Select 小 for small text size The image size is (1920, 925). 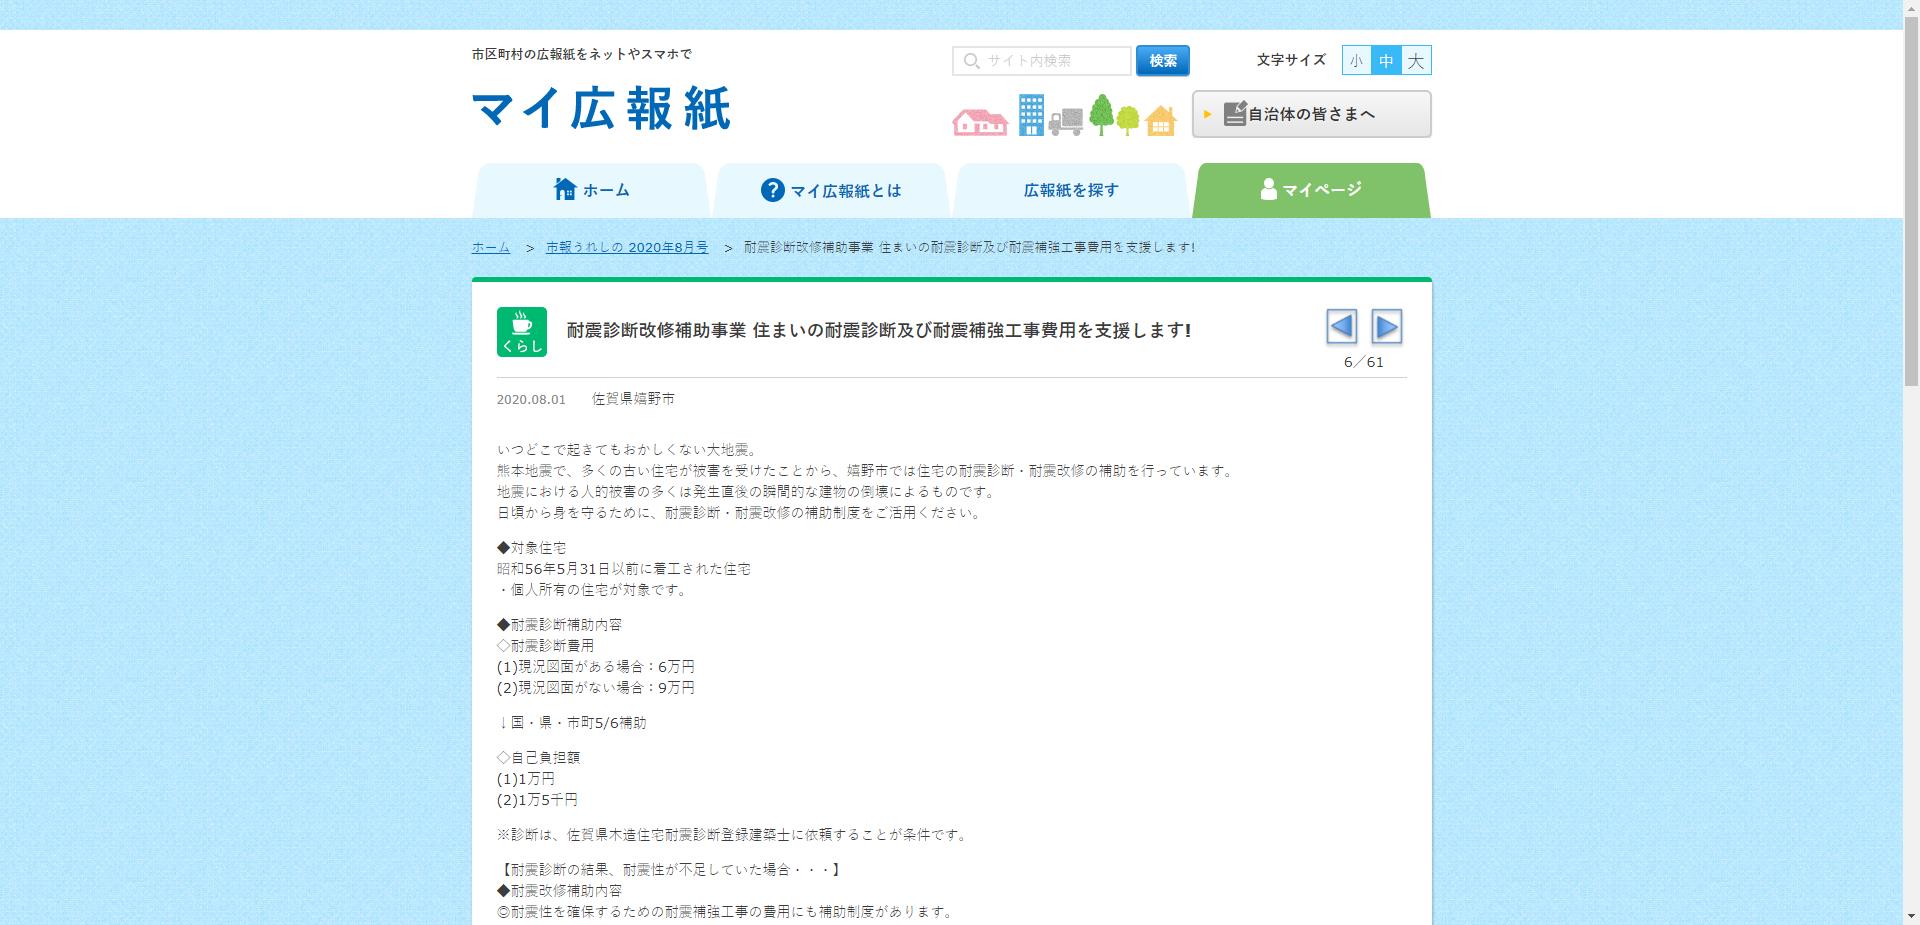pyautogui.click(x=1355, y=60)
